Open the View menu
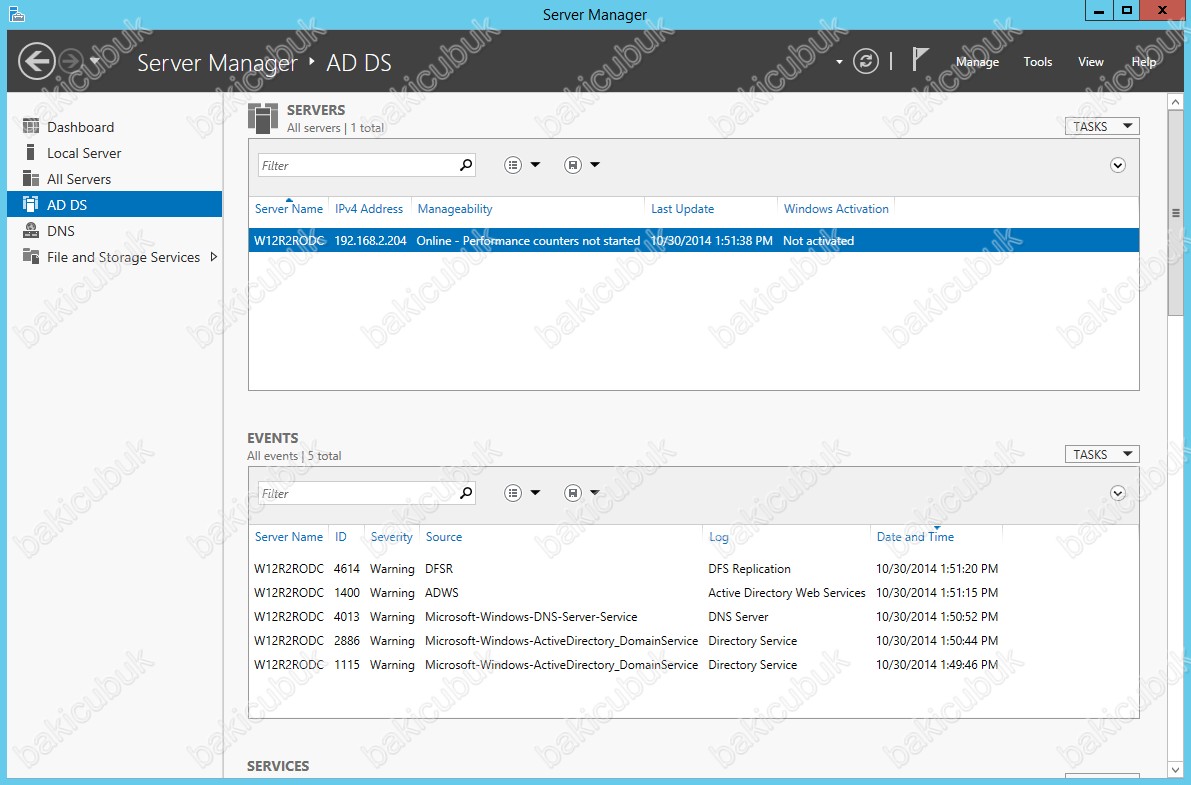1191x785 pixels. 1091,62
